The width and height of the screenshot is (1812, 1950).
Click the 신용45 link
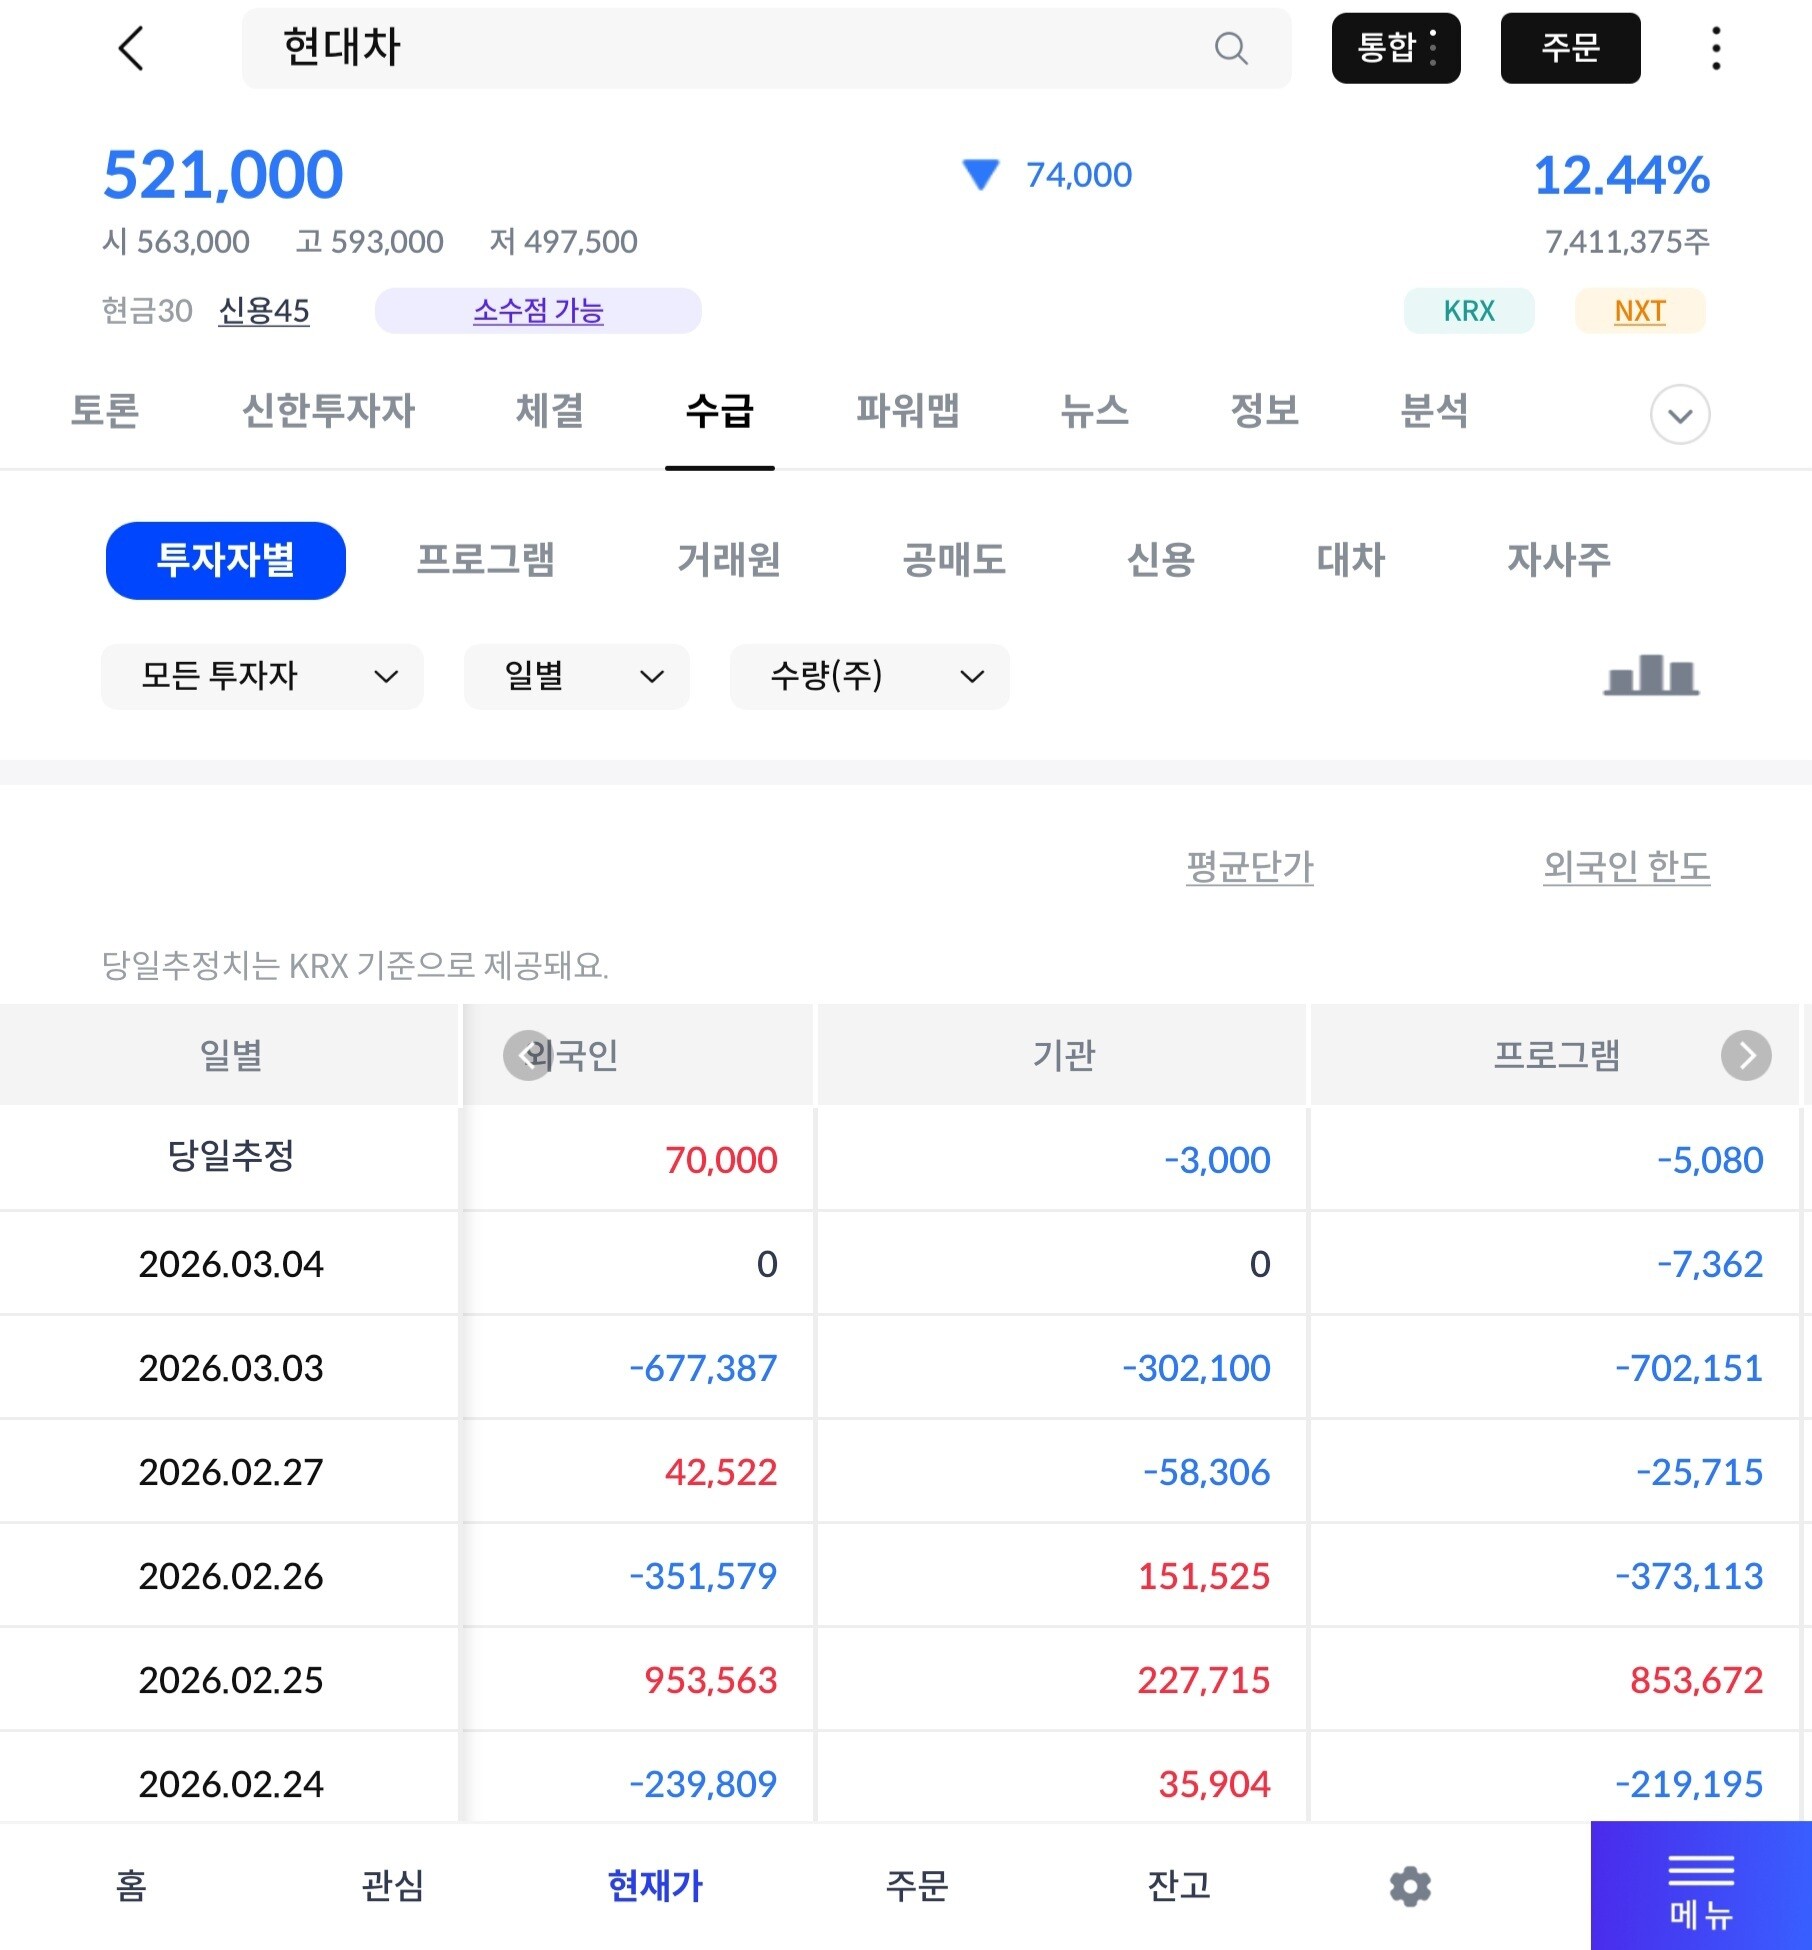pos(264,311)
